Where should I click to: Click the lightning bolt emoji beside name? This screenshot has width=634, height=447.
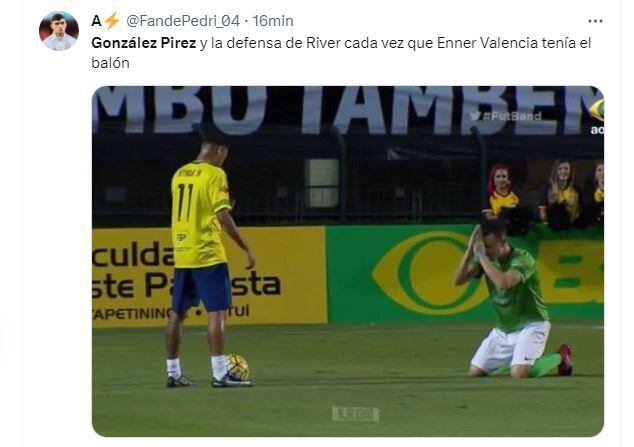coord(112,21)
